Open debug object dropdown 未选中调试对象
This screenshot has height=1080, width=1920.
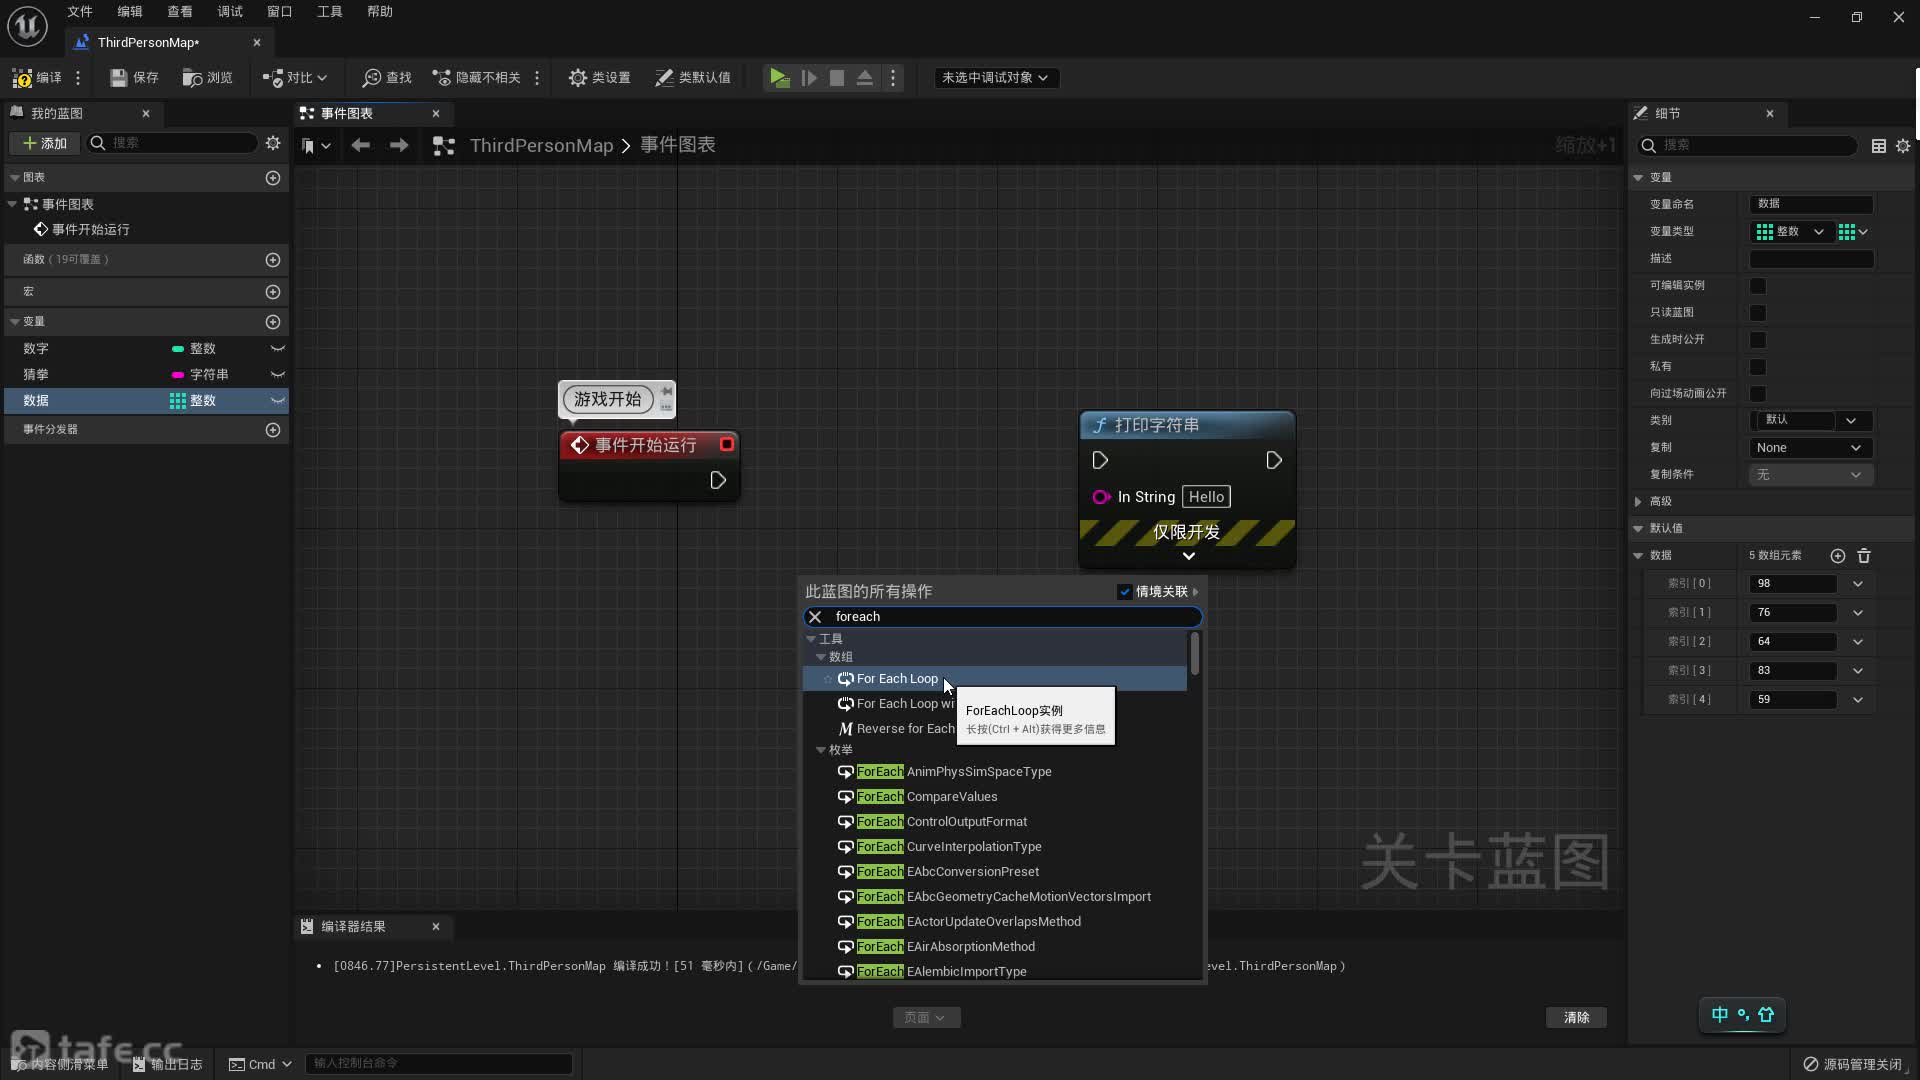(x=995, y=78)
